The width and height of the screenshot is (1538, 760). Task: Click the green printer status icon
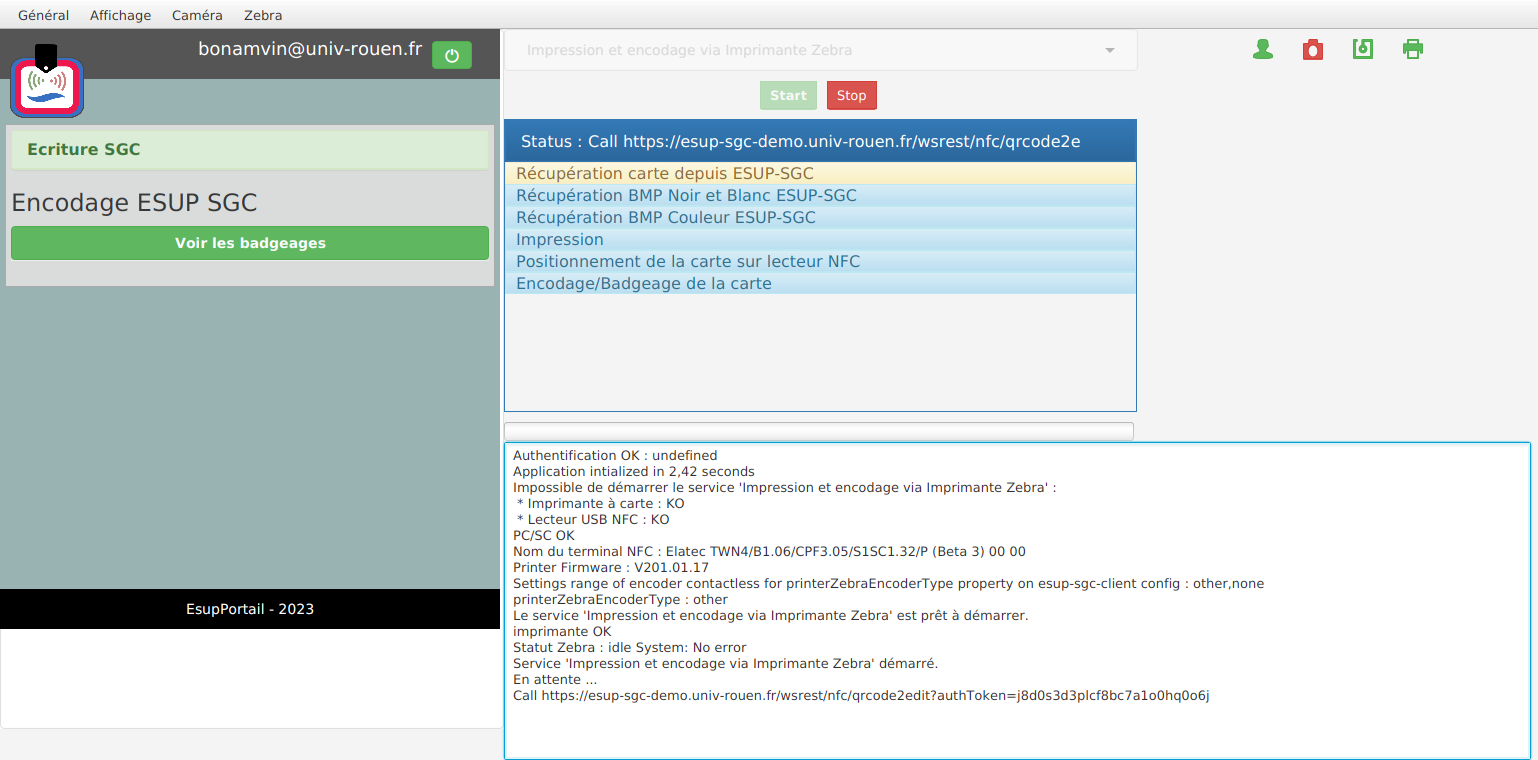coord(1413,49)
